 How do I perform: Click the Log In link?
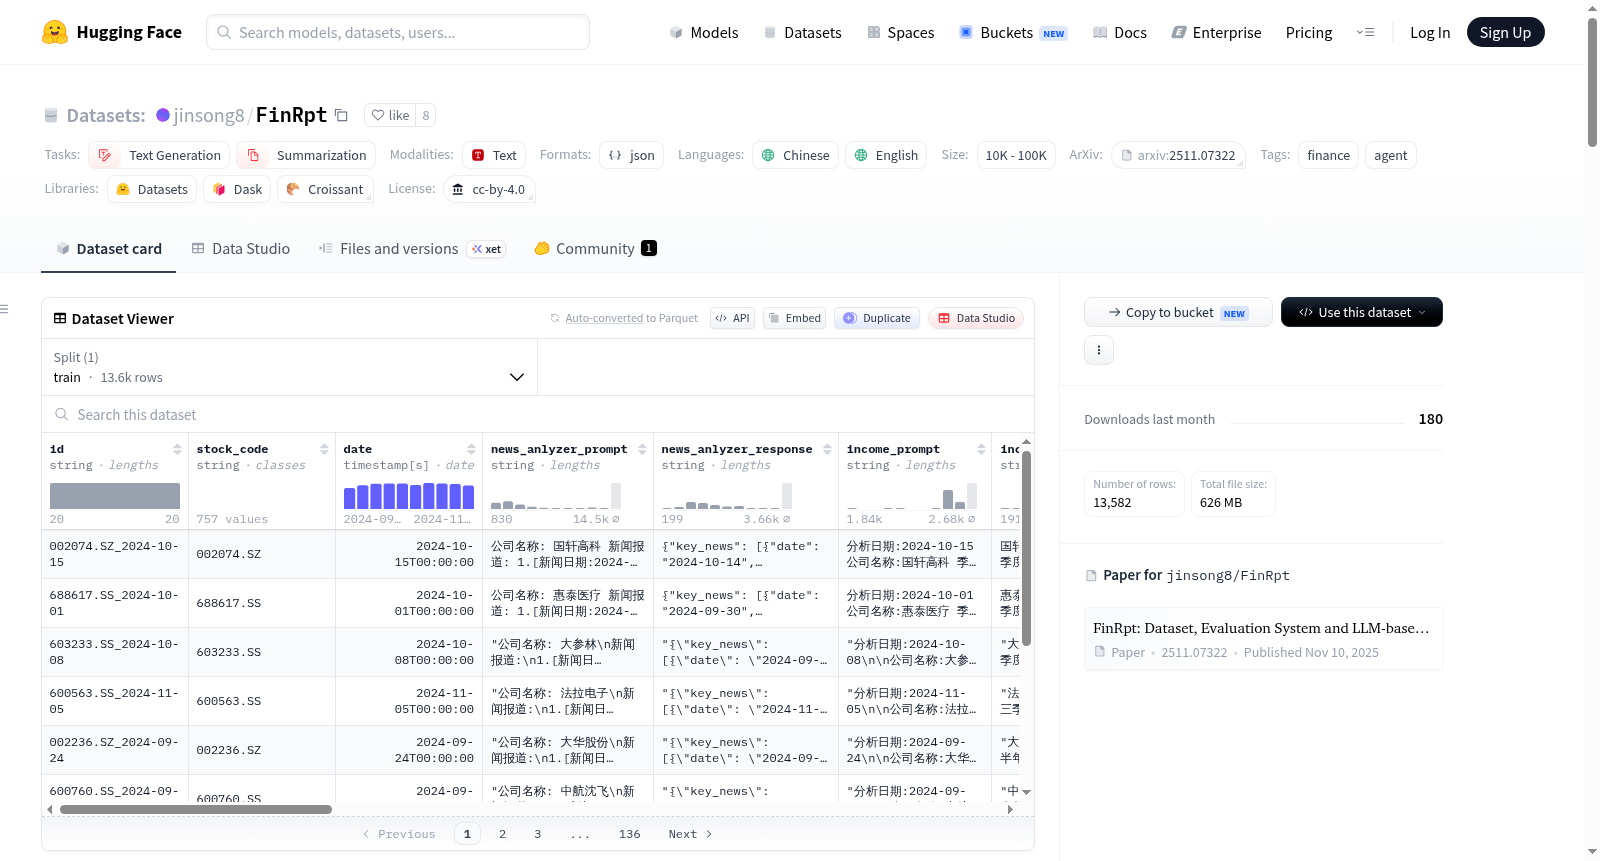click(x=1429, y=32)
